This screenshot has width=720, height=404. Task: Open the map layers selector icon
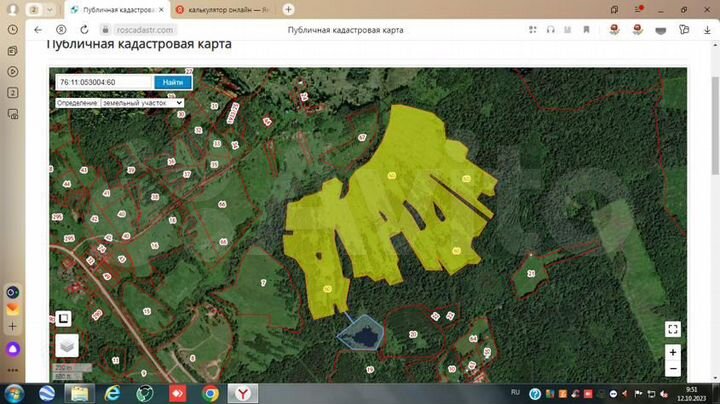click(x=67, y=345)
